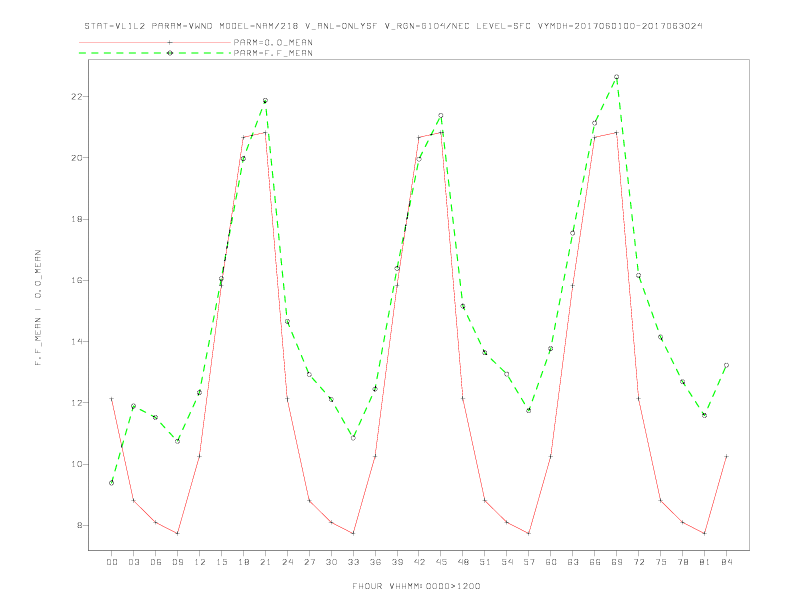This screenshot has height=612, width=792.
Task: Click the x-axis tick label 72
Action: (x=638, y=562)
